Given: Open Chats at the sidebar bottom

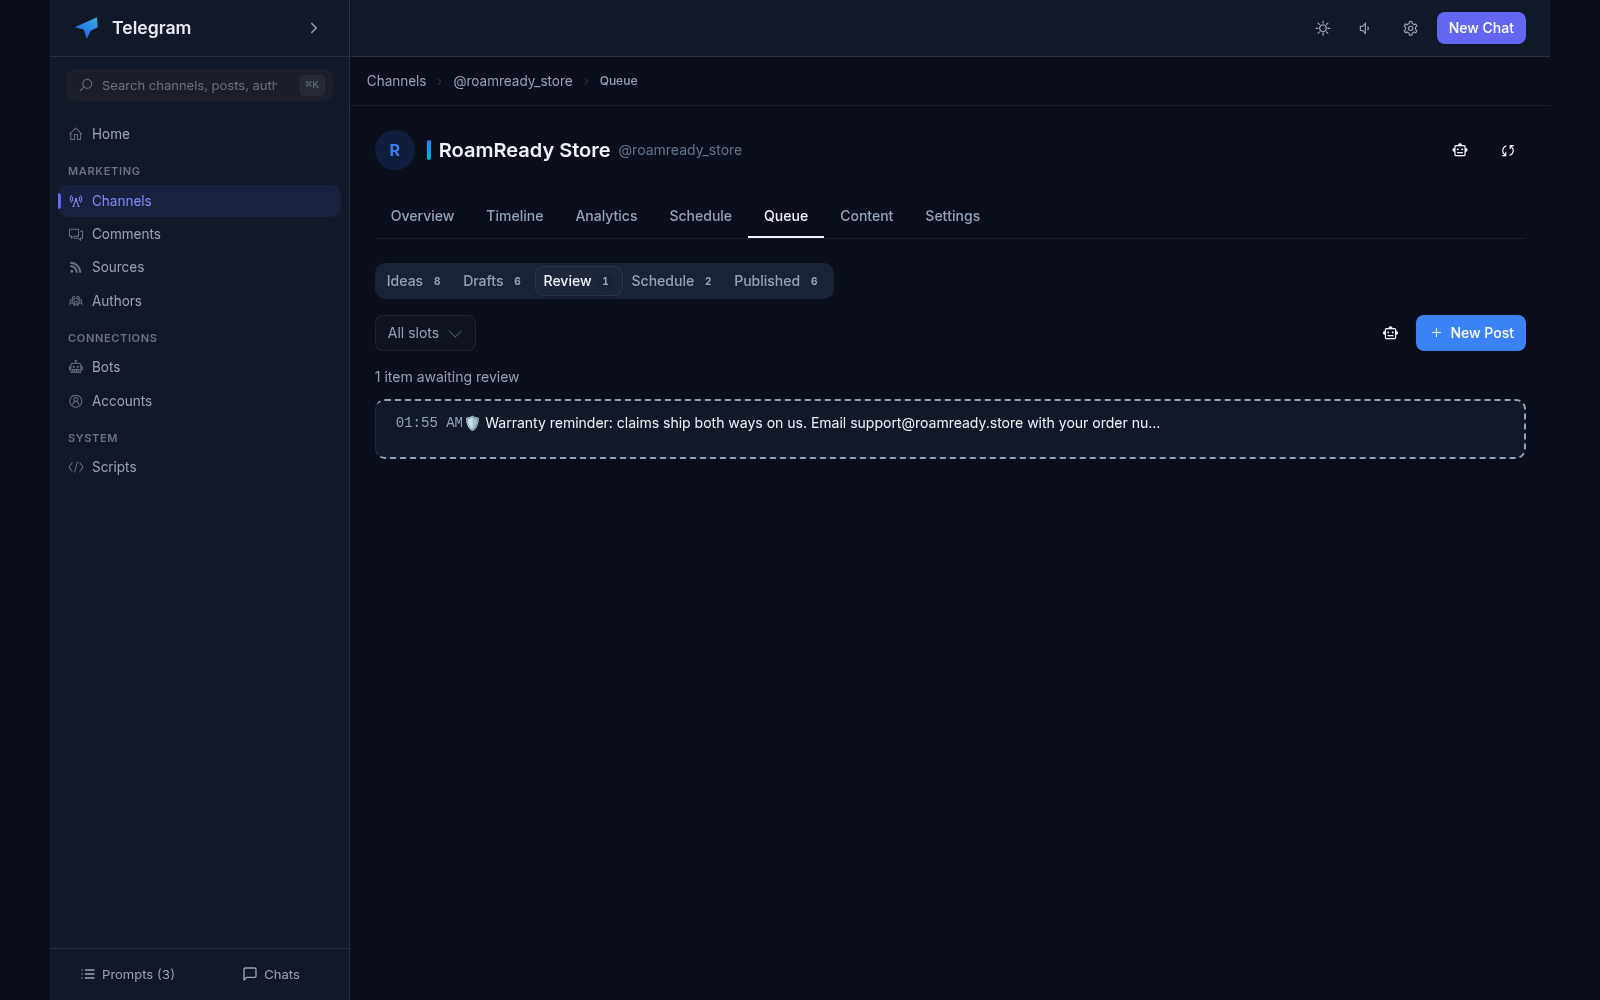Looking at the screenshot, I should 271,974.
